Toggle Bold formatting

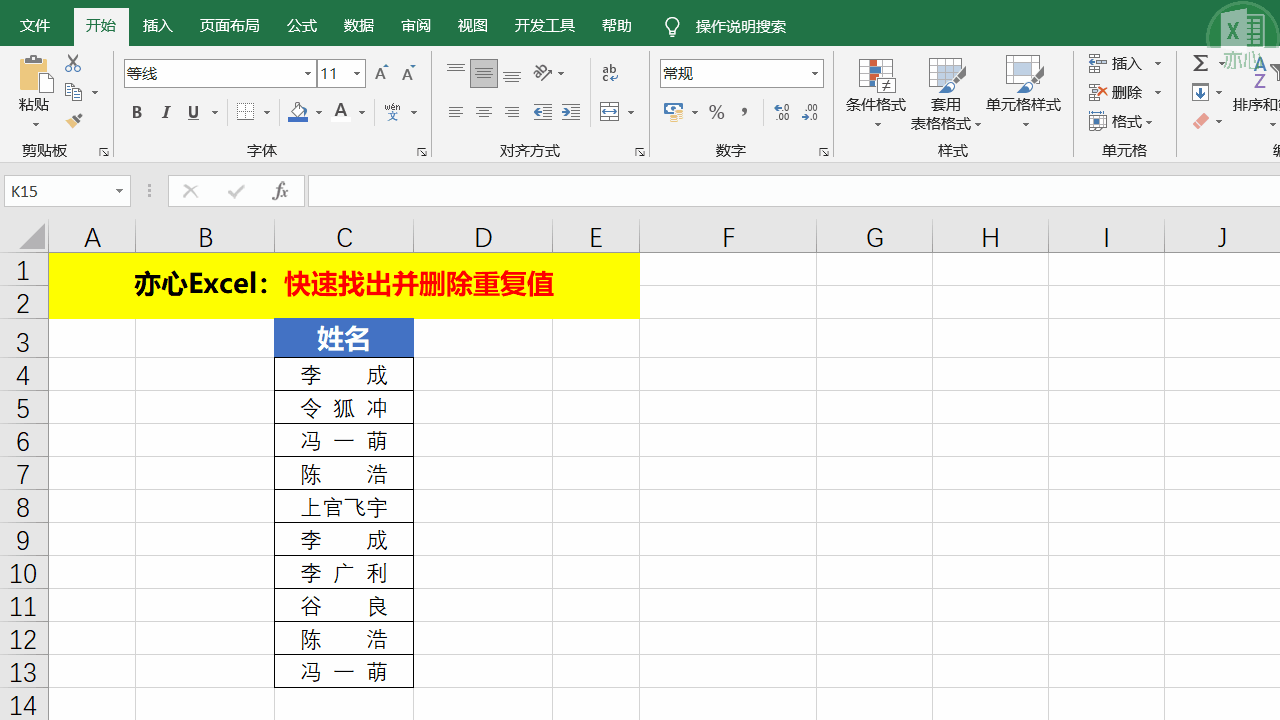[x=137, y=112]
